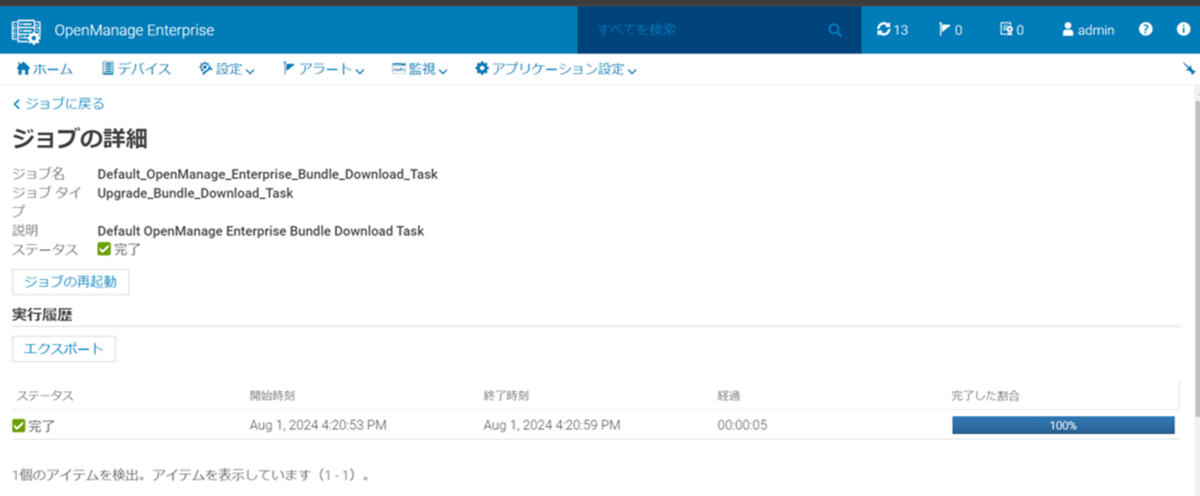This screenshot has height=496, width=1200.
Task: Go to the ホーム menu item
Action: 44,69
